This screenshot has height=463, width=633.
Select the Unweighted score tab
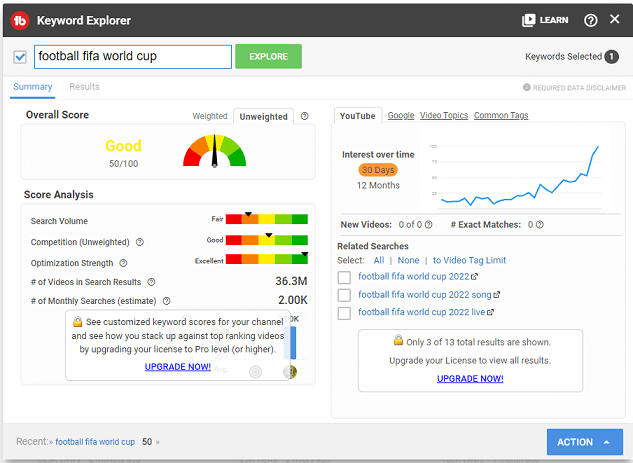(264, 117)
